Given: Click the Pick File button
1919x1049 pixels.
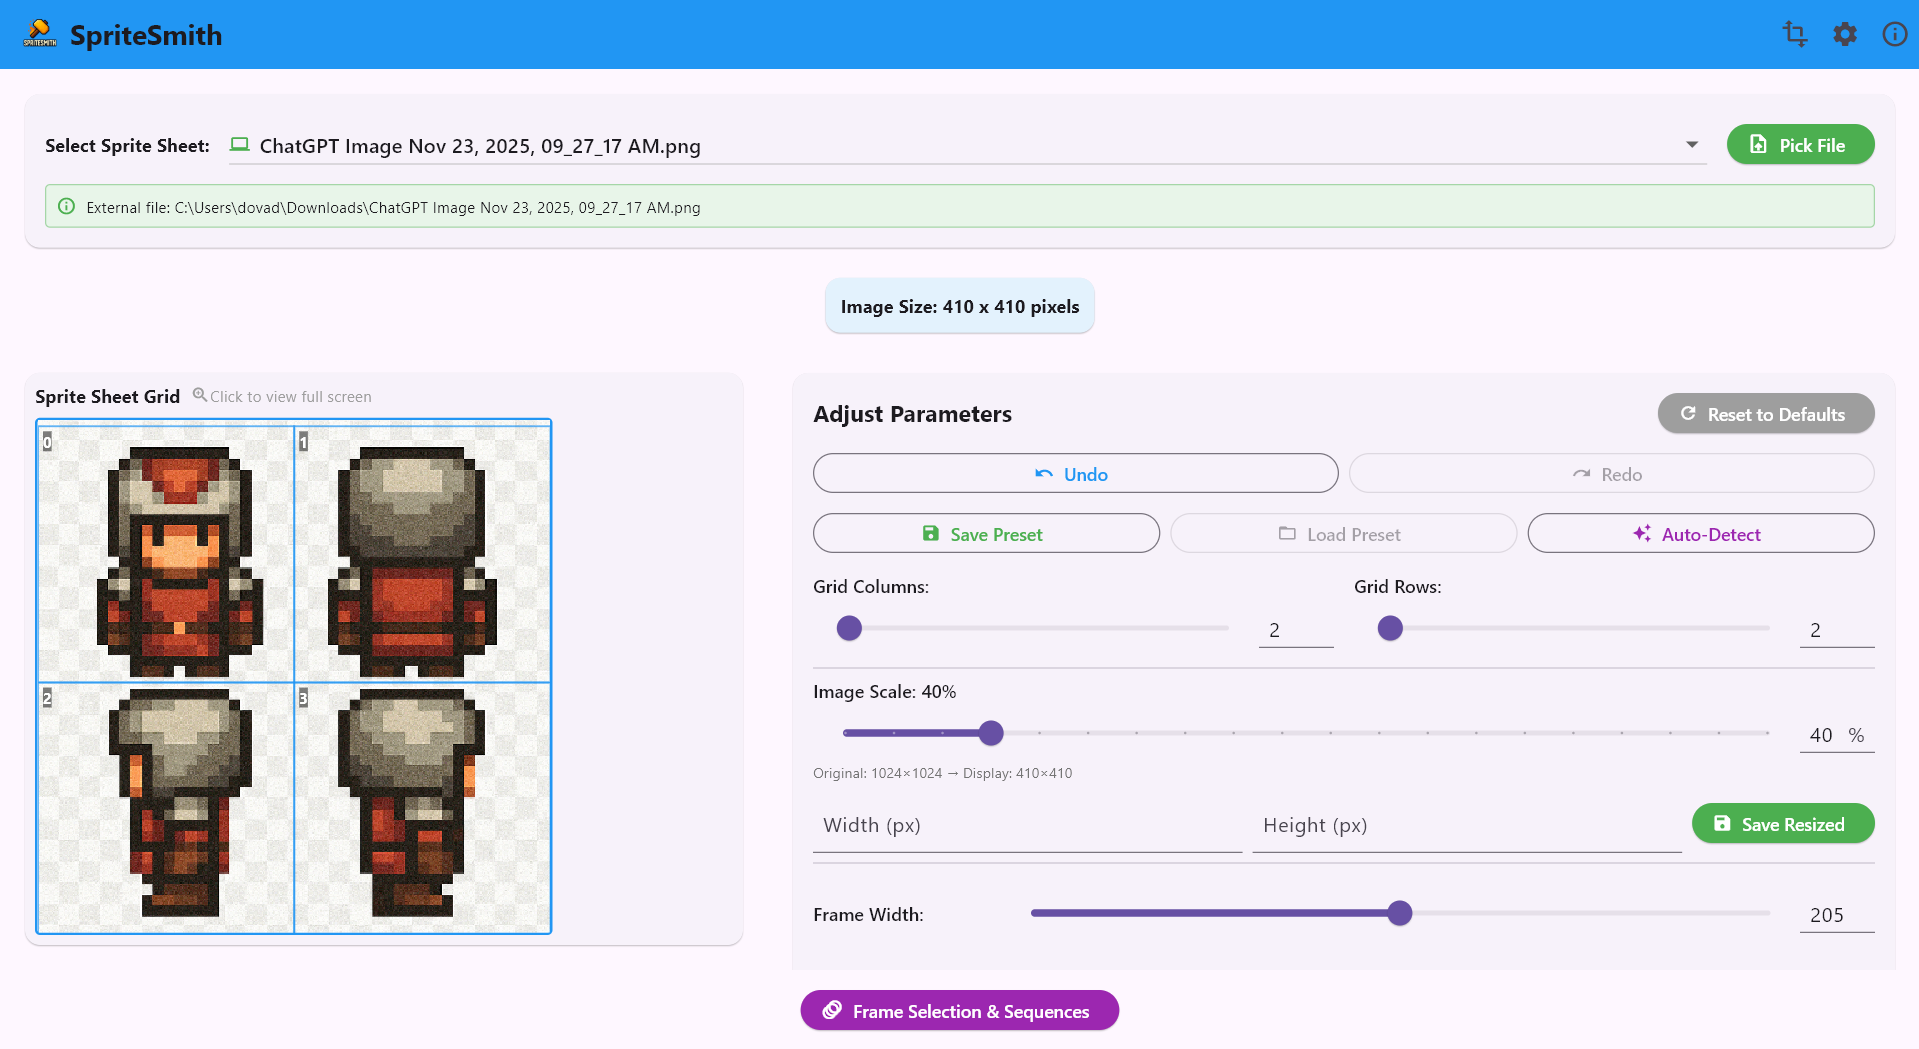Looking at the screenshot, I should click(x=1800, y=145).
